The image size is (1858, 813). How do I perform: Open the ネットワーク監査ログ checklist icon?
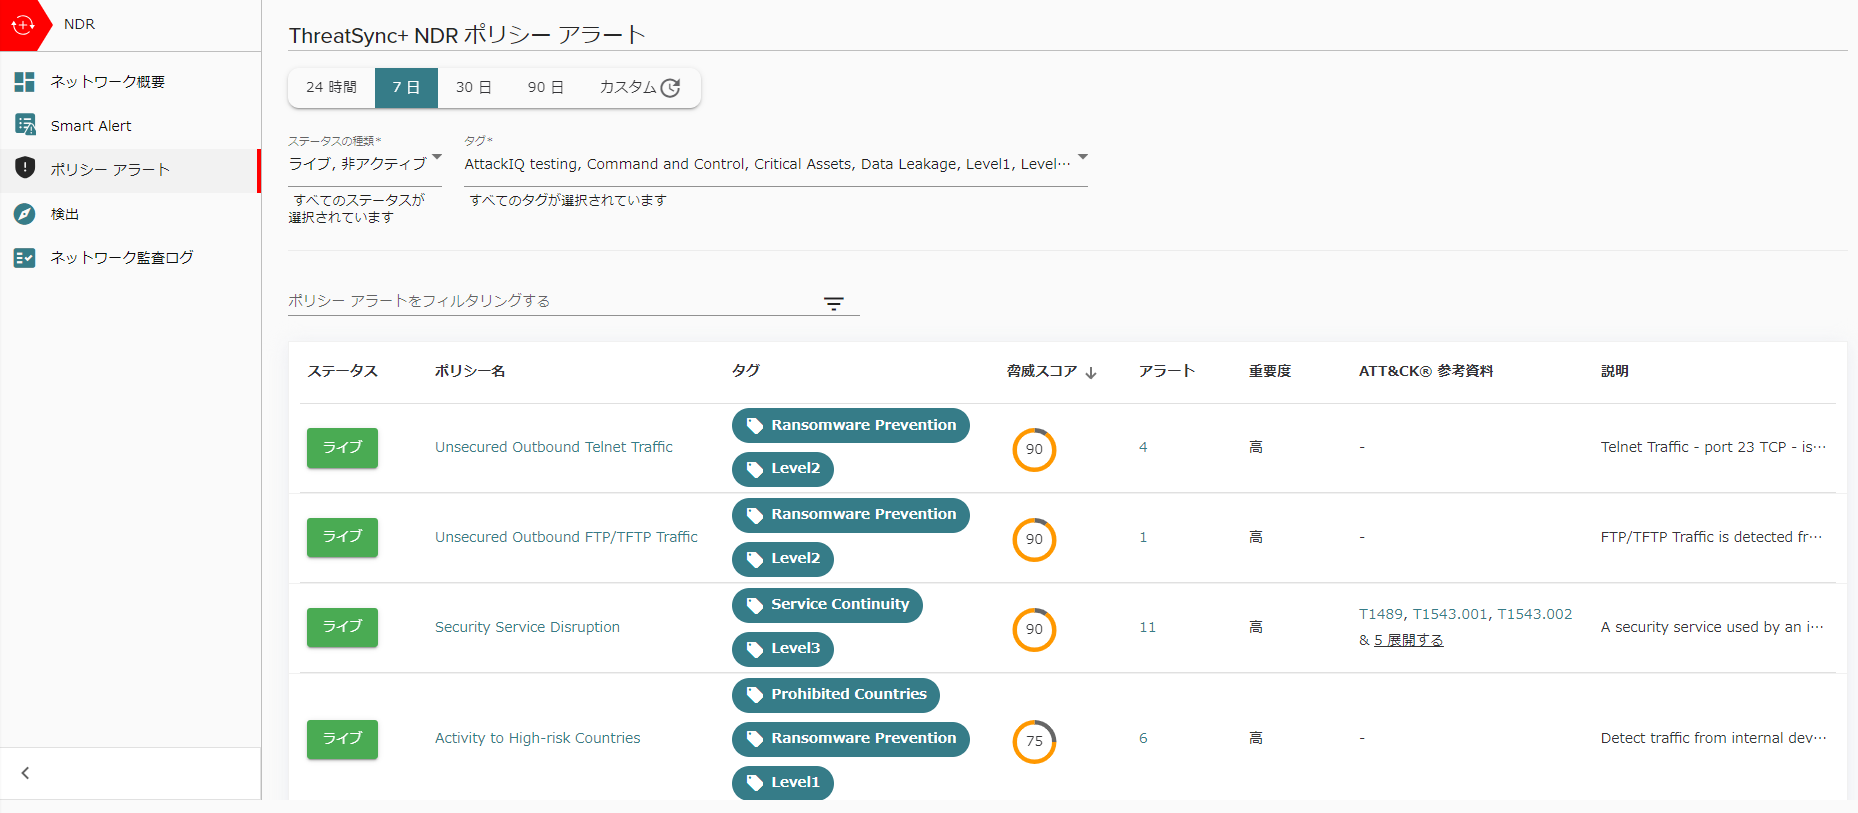tap(25, 258)
